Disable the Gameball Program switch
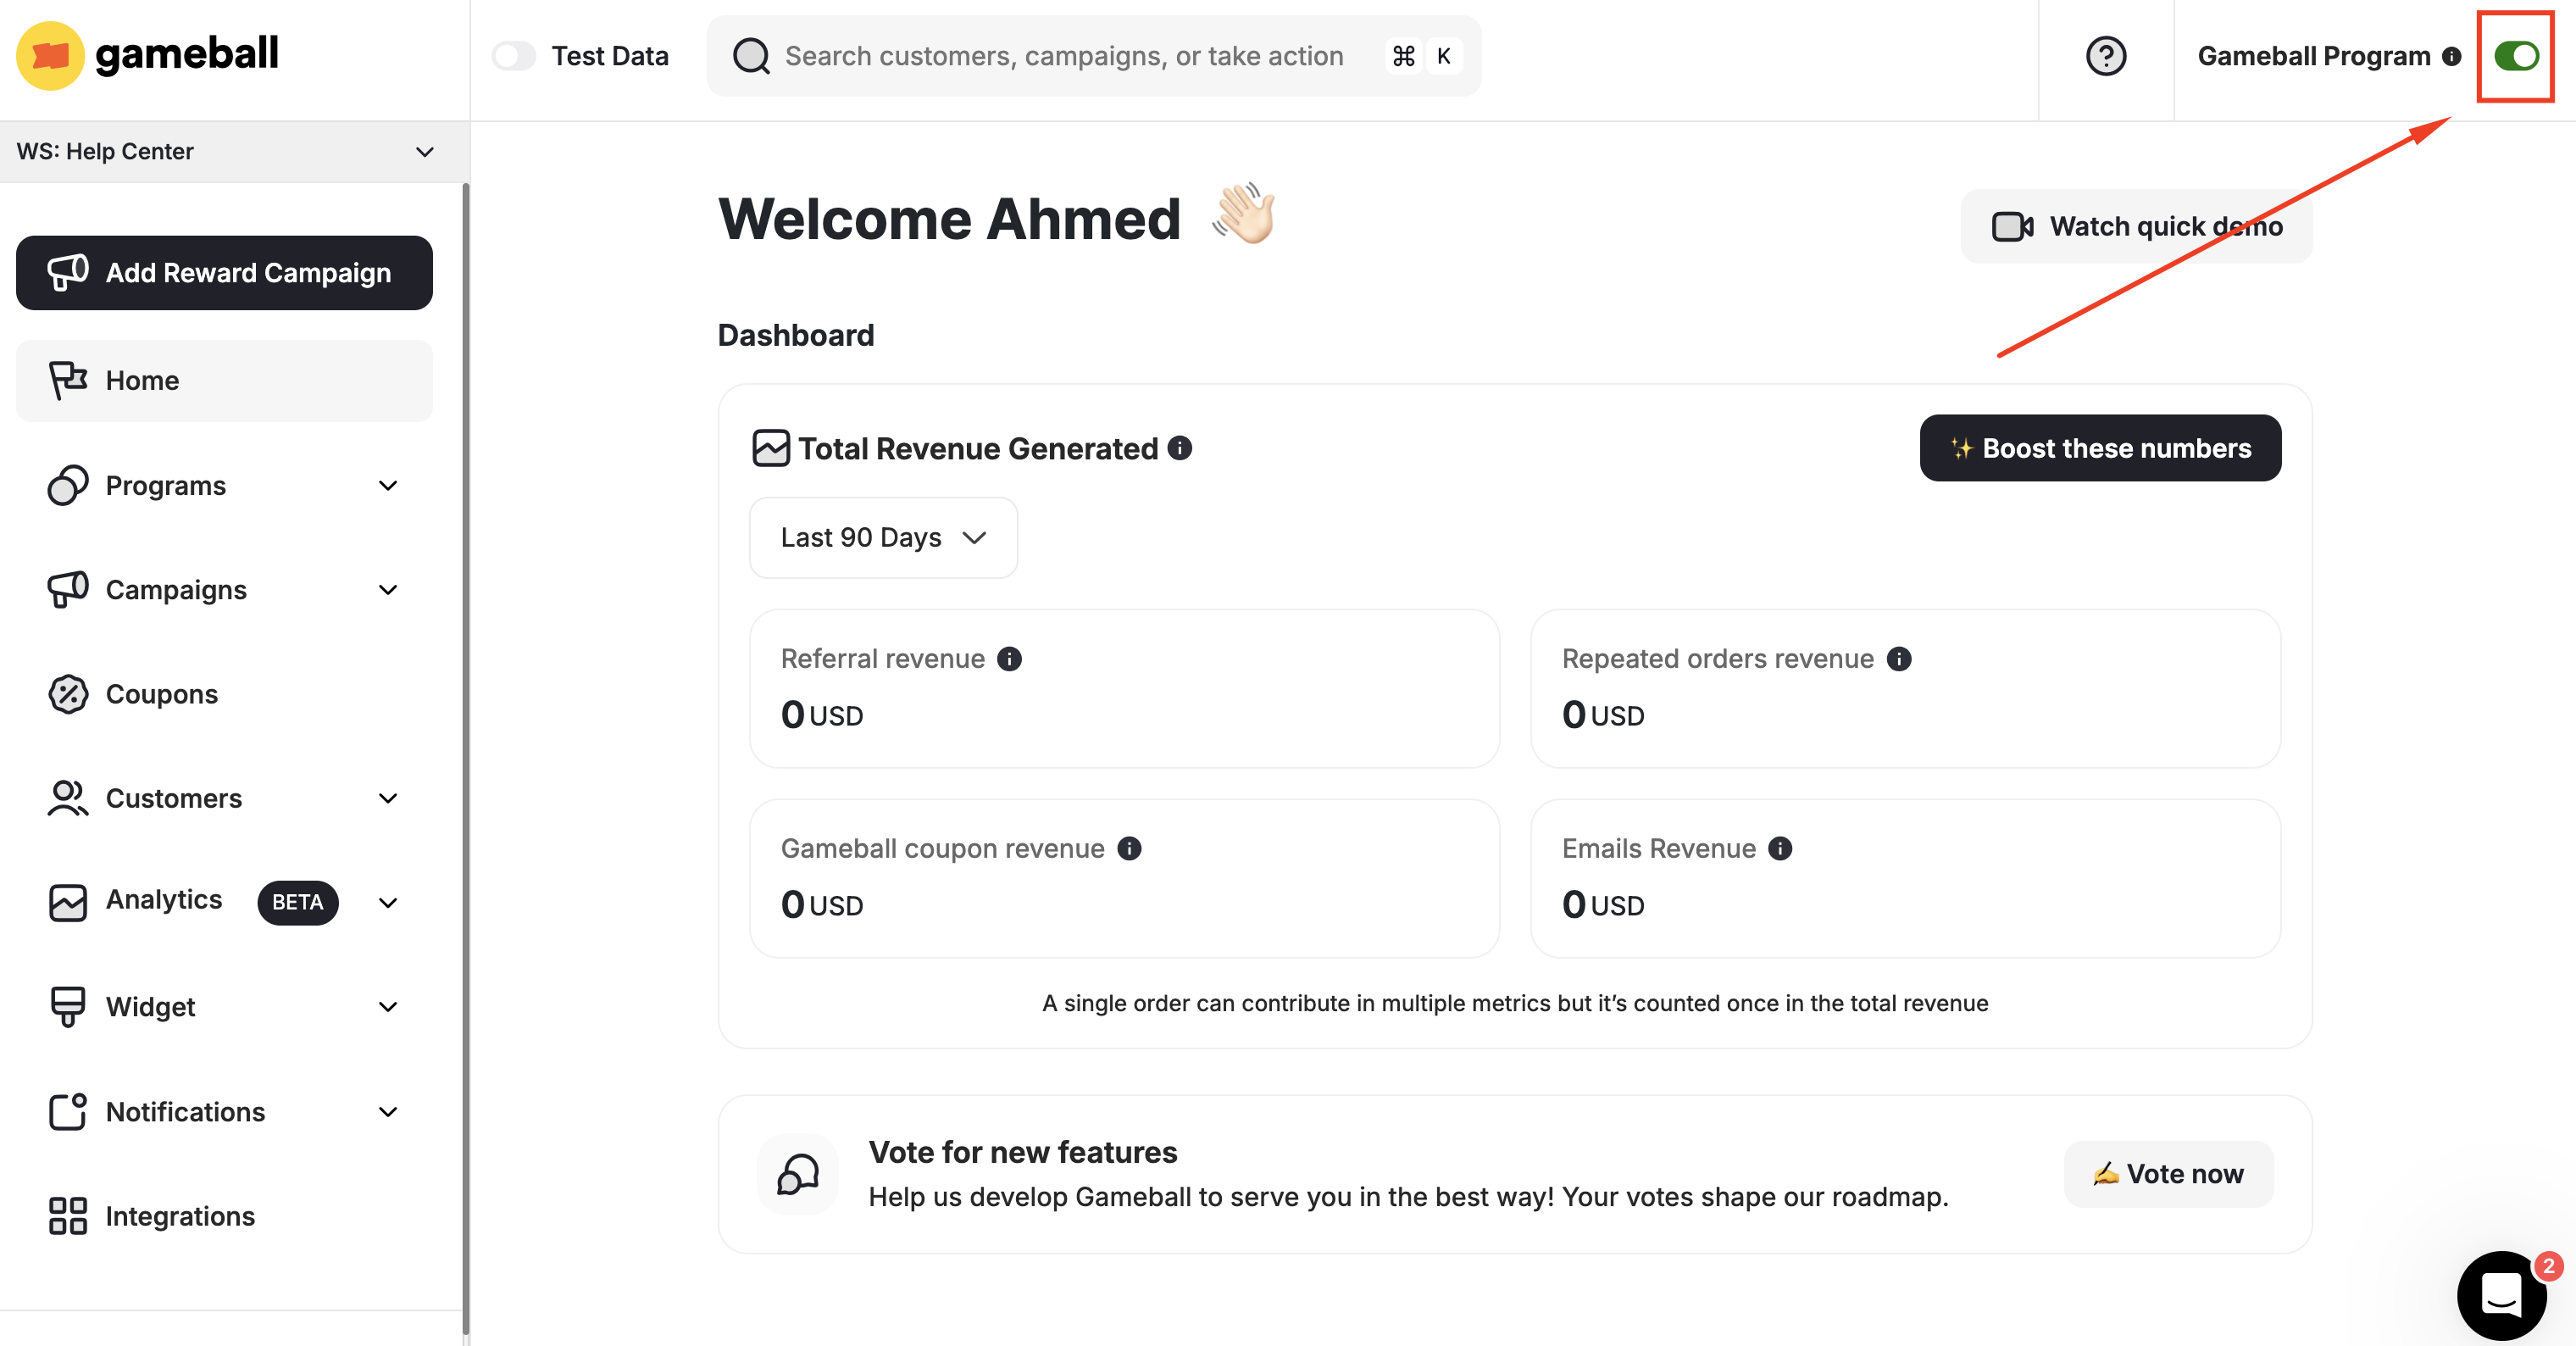Viewport: 2576px width, 1346px height. [2515, 56]
